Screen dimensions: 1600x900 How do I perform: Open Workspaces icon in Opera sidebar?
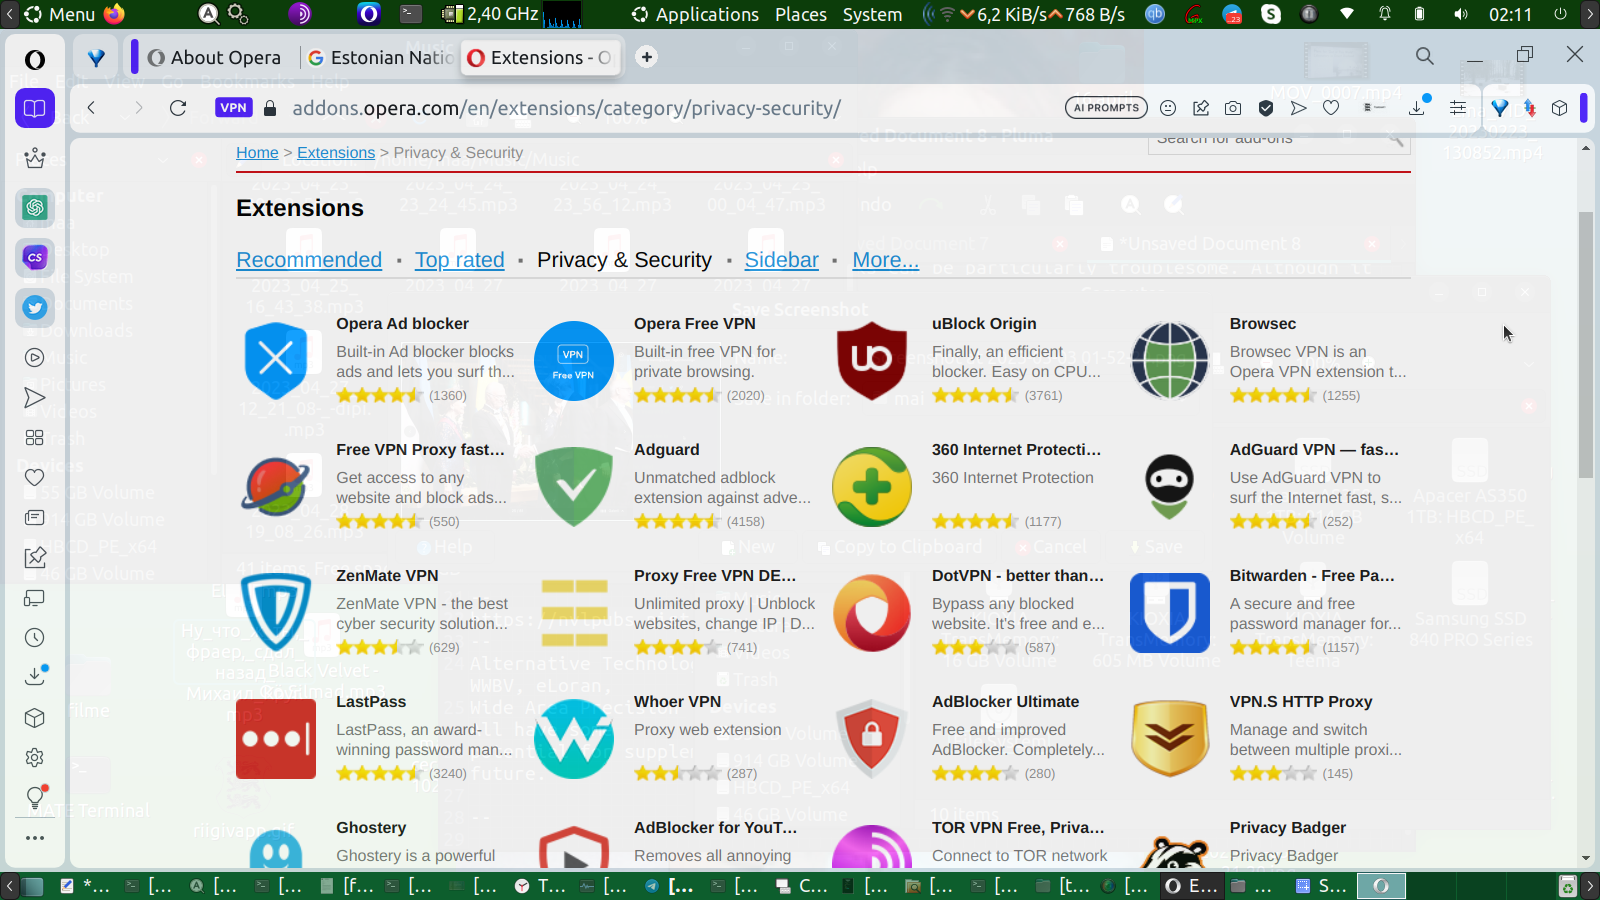tap(35, 108)
